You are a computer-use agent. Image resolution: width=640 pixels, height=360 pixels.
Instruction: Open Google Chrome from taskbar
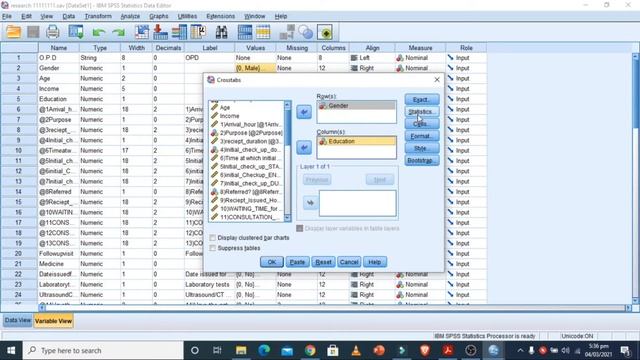pos(310,350)
